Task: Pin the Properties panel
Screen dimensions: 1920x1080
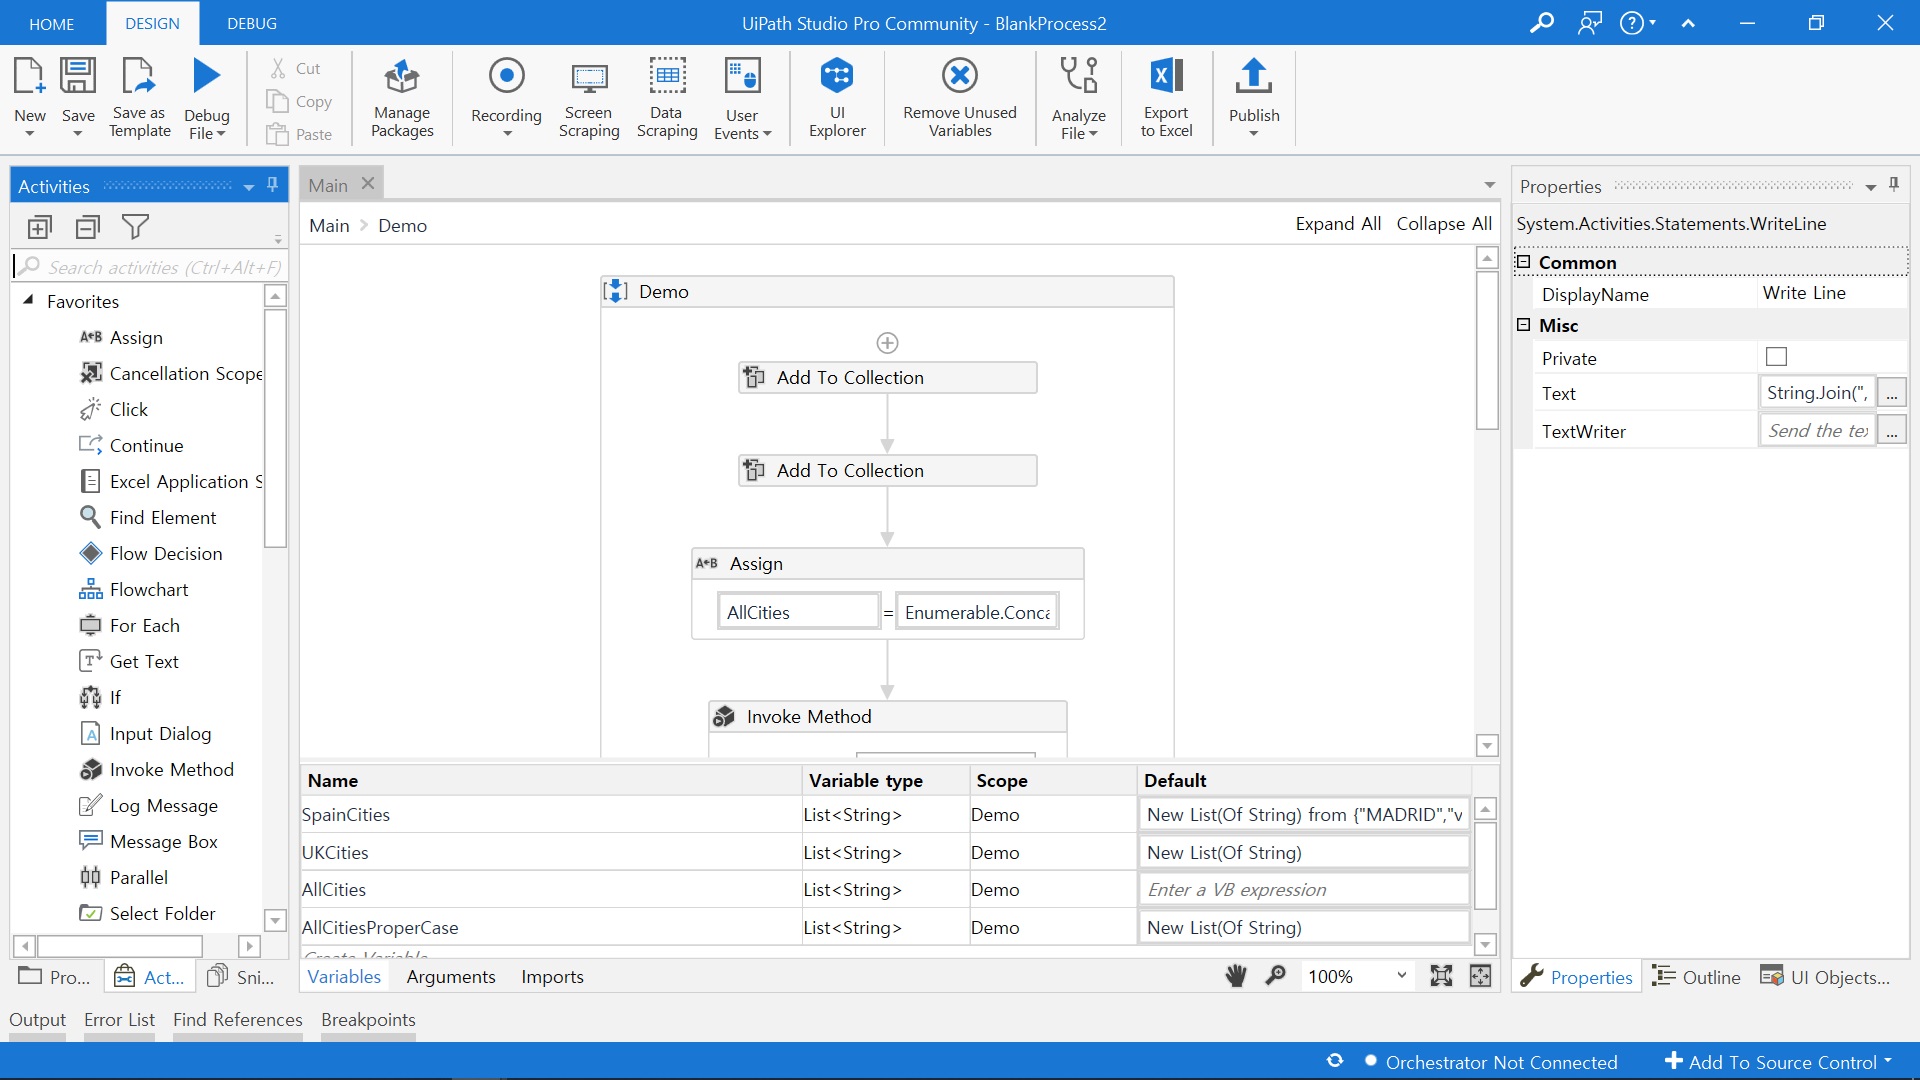Action: 1893,185
